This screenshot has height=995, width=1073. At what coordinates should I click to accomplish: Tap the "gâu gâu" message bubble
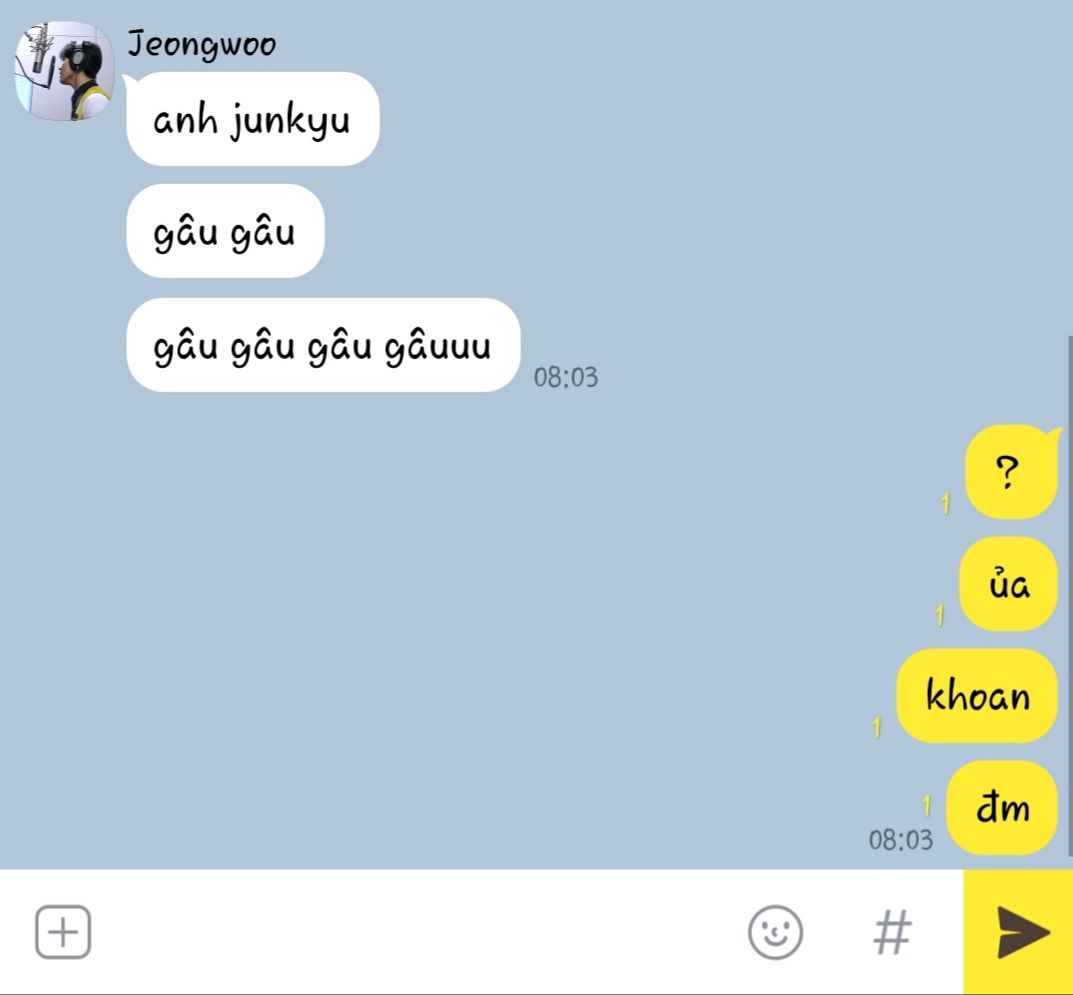225,231
